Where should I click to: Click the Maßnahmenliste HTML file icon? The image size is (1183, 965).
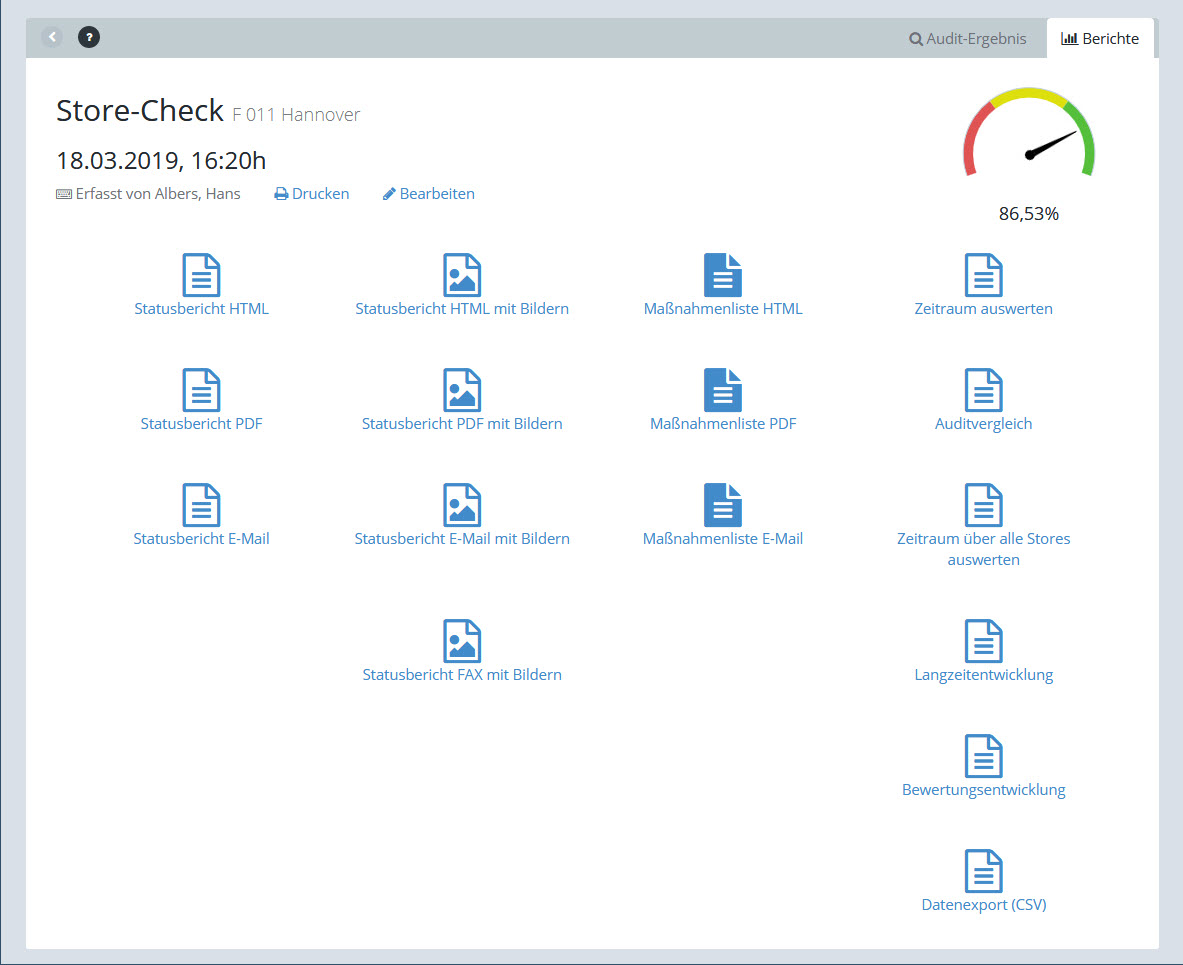(723, 275)
